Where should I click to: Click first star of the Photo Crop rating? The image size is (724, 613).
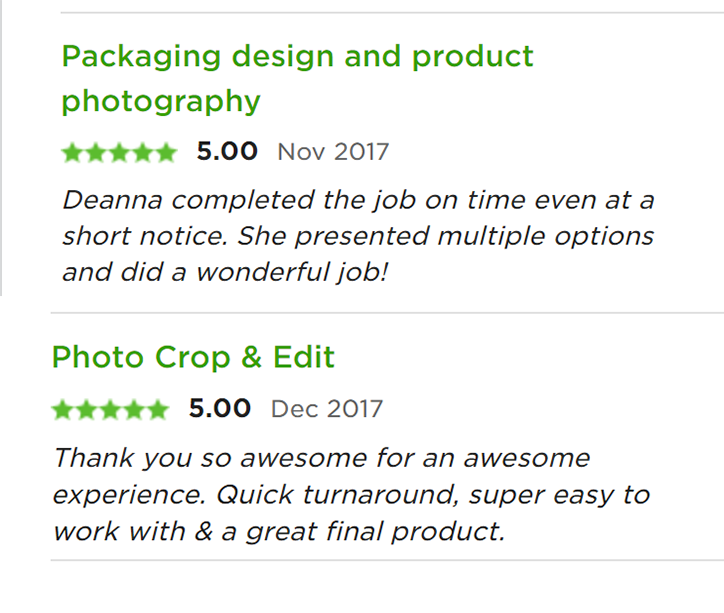(x=63, y=410)
